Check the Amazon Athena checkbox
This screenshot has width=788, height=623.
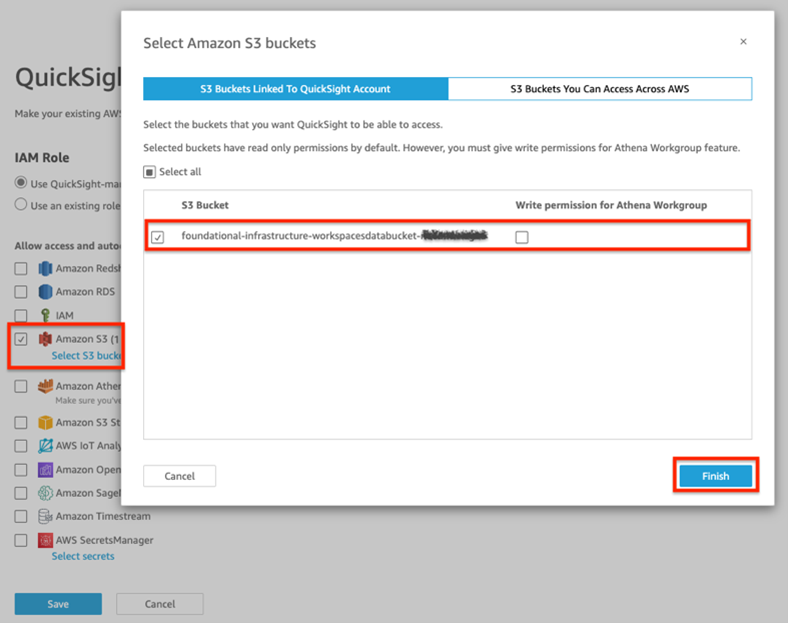coord(21,386)
